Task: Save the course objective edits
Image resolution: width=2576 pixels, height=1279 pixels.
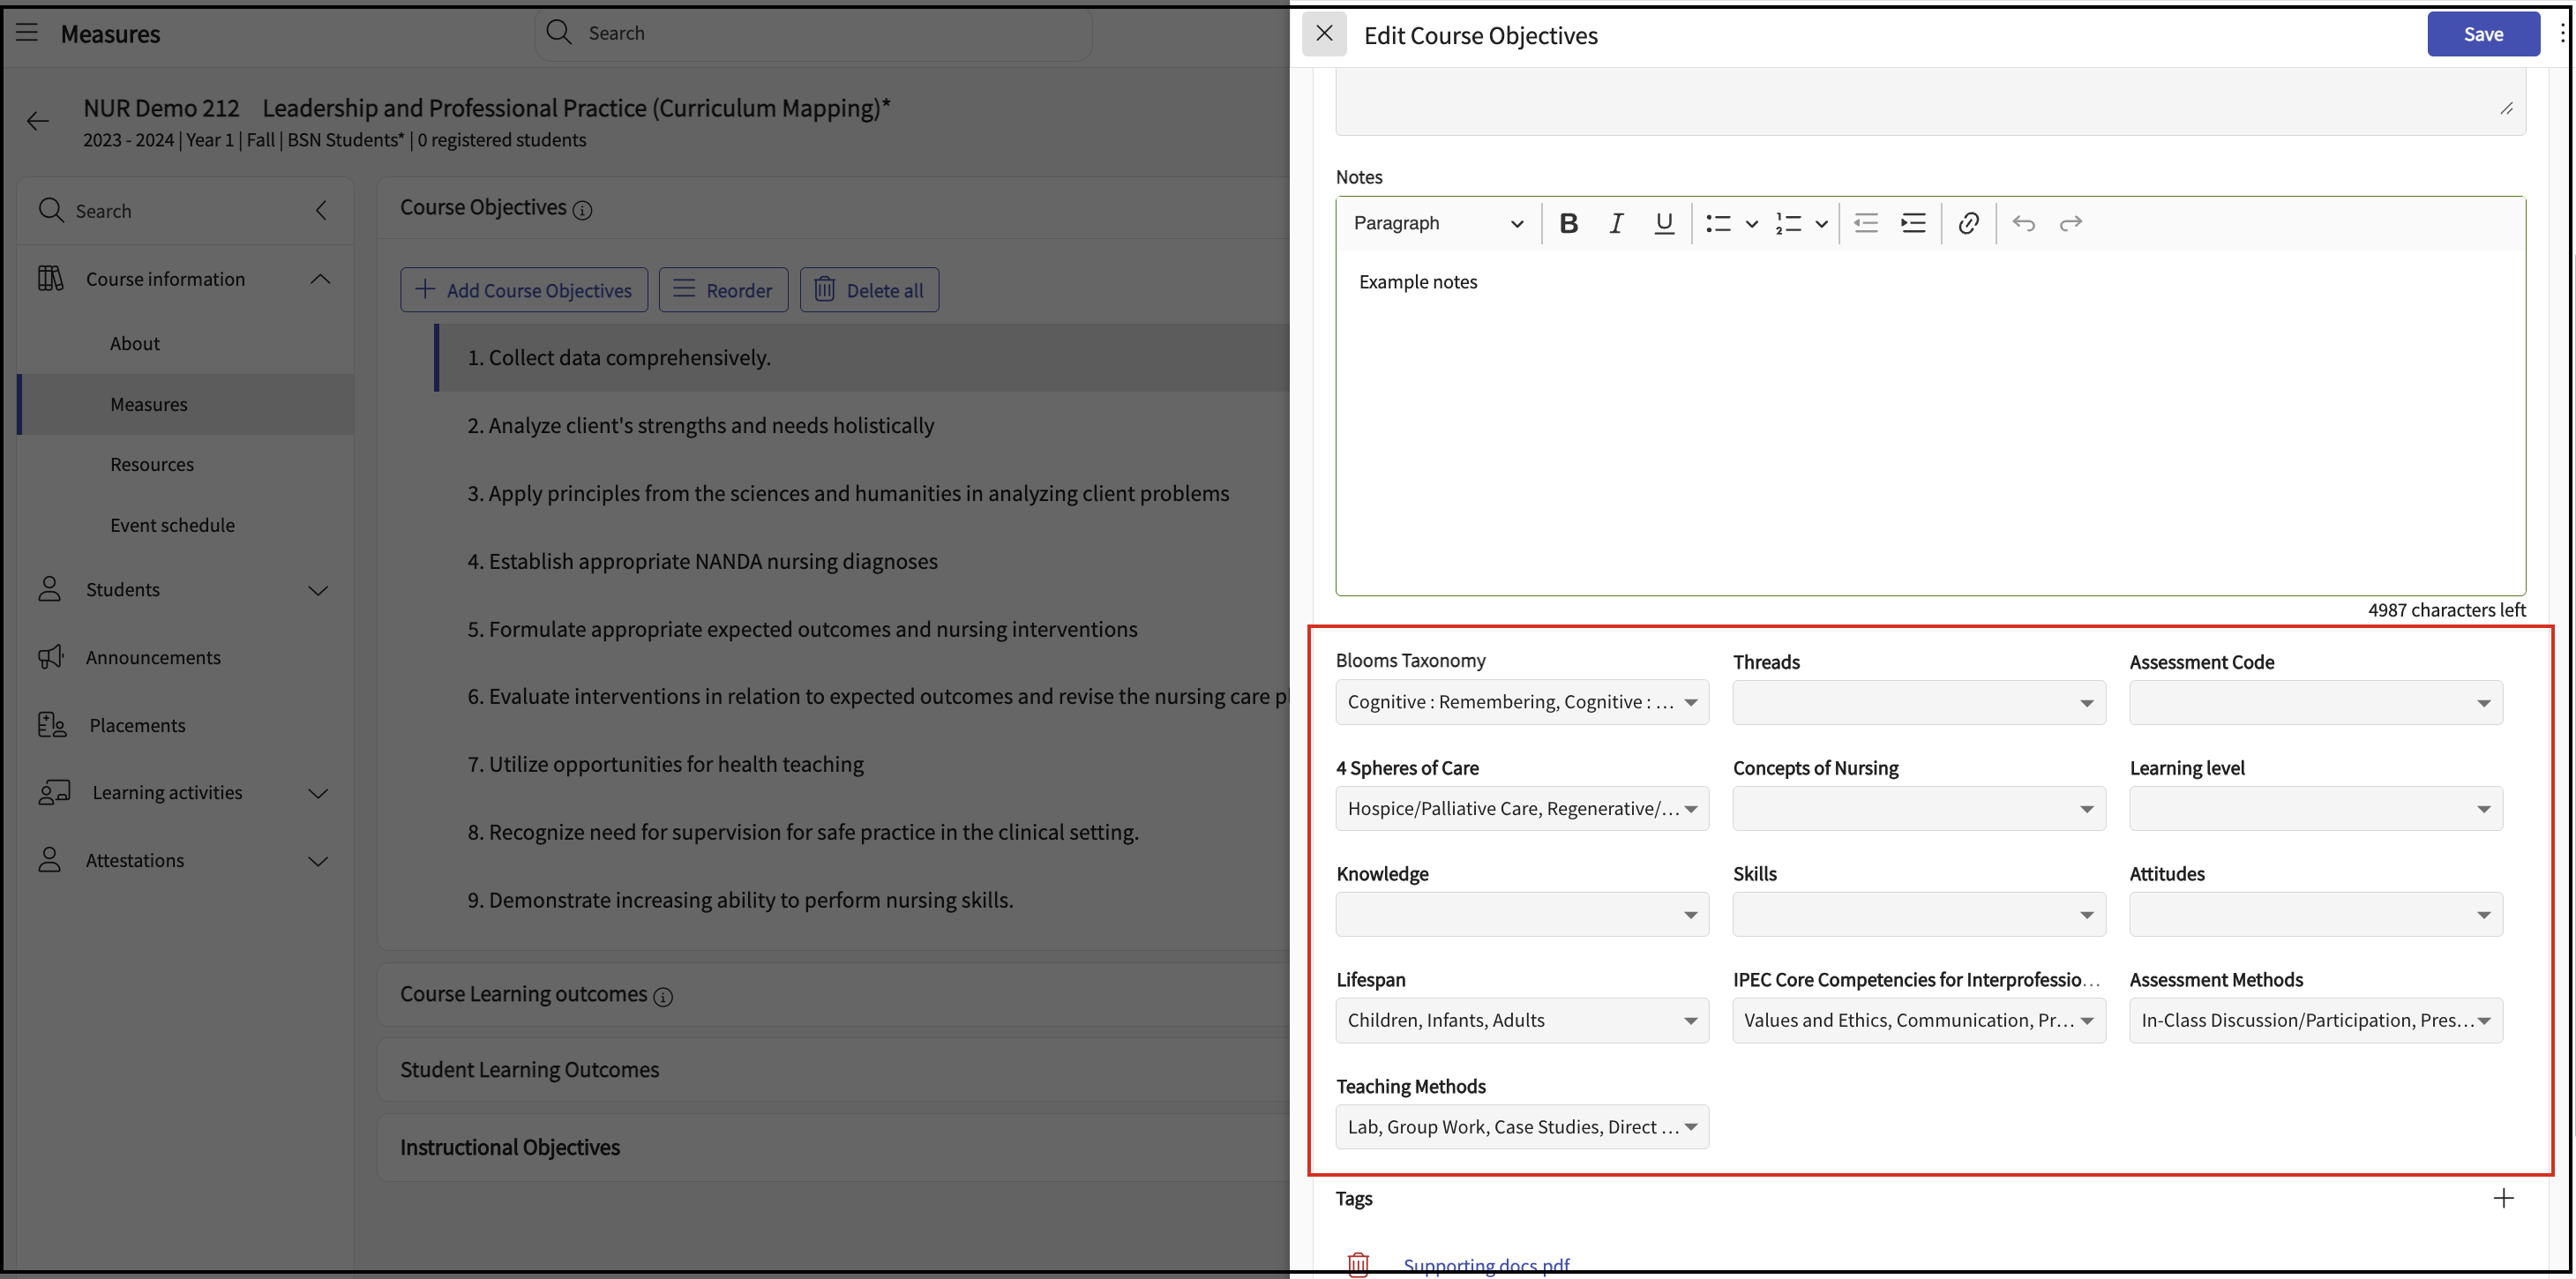Action: click(2482, 35)
